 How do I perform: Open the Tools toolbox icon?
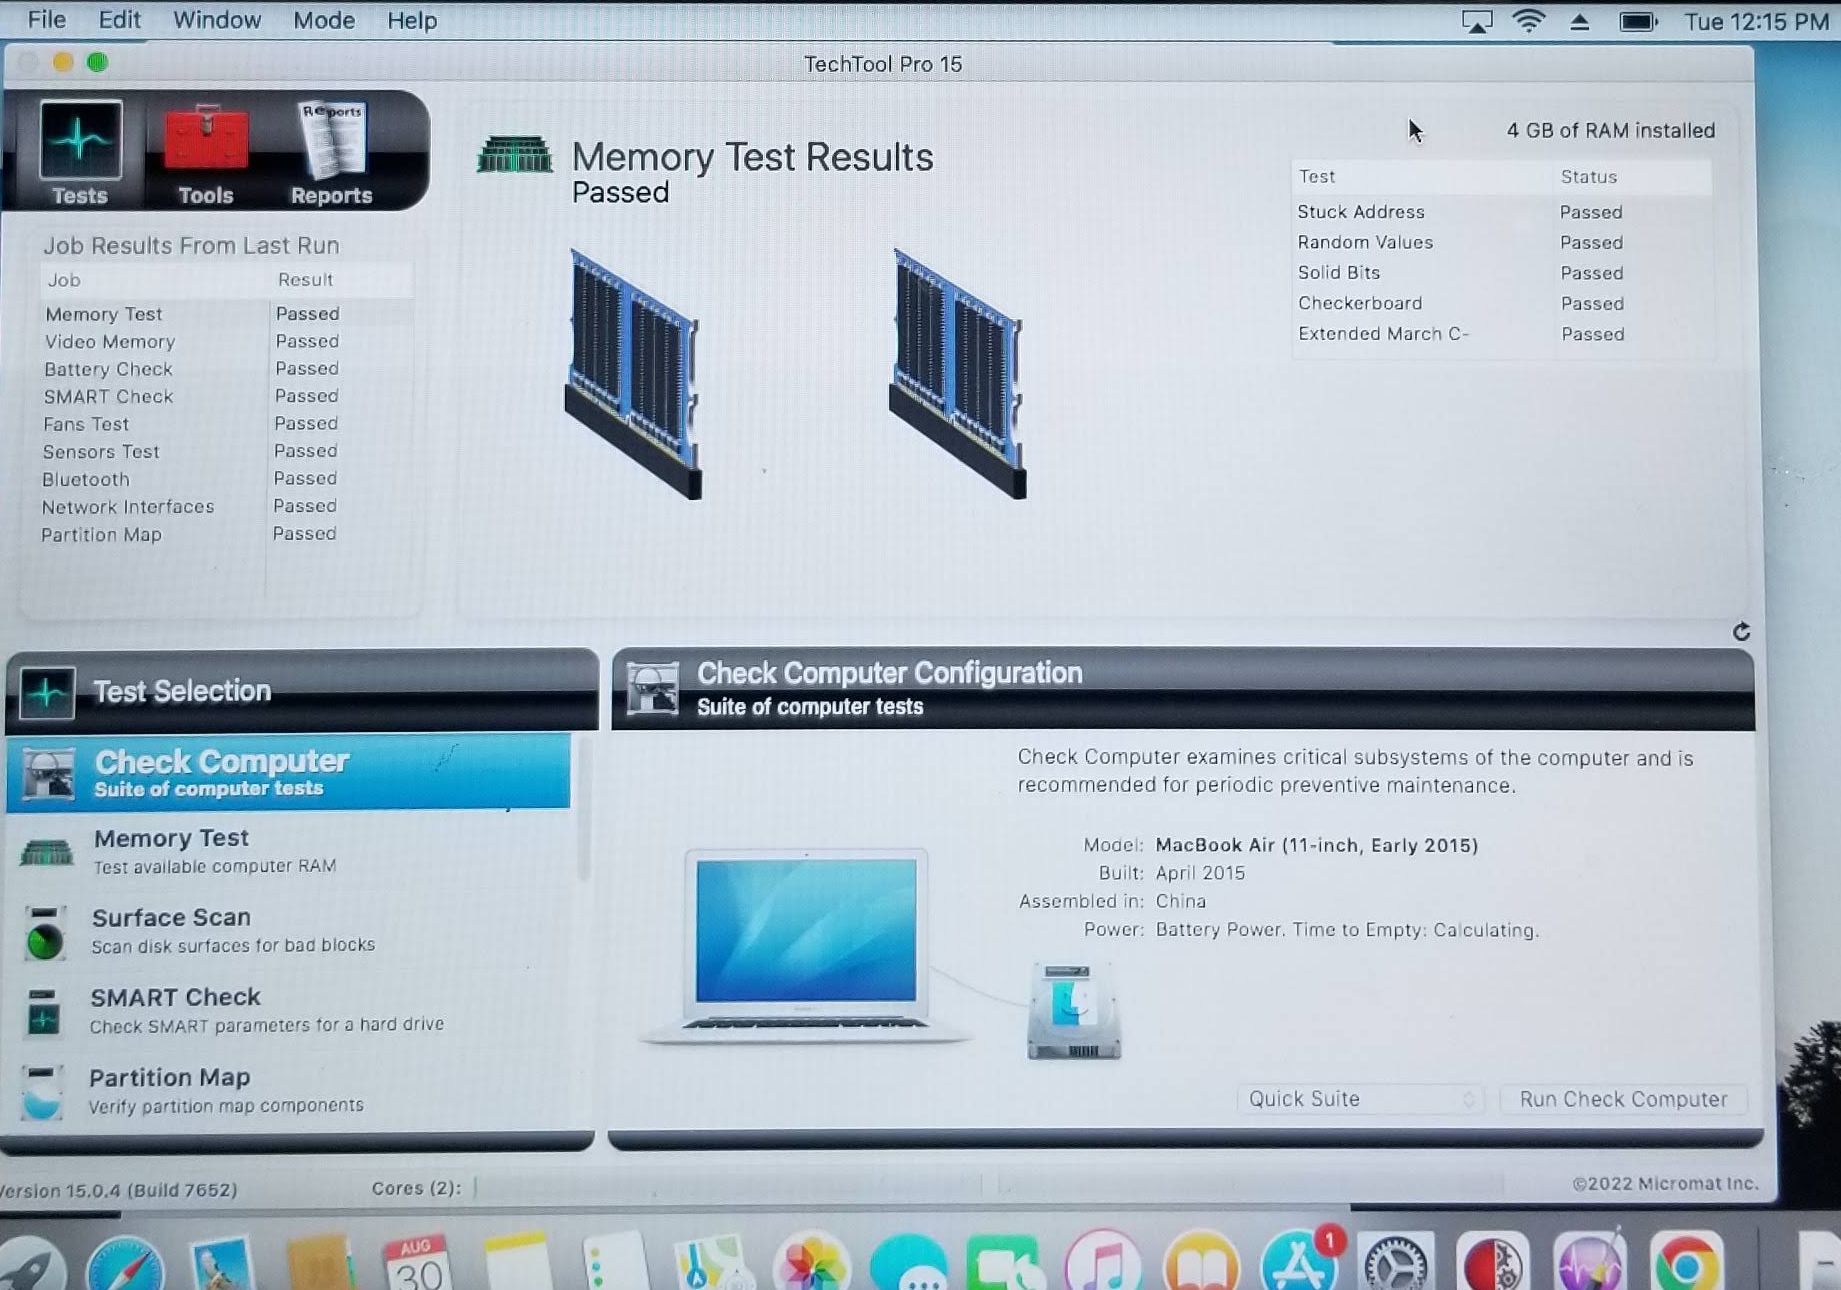coord(206,152)
